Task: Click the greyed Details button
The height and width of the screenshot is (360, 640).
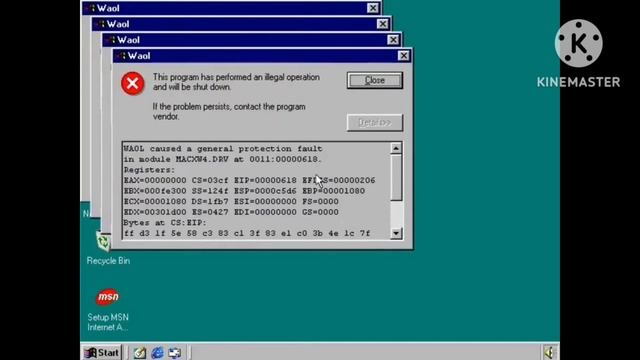Action: point(375,122)
